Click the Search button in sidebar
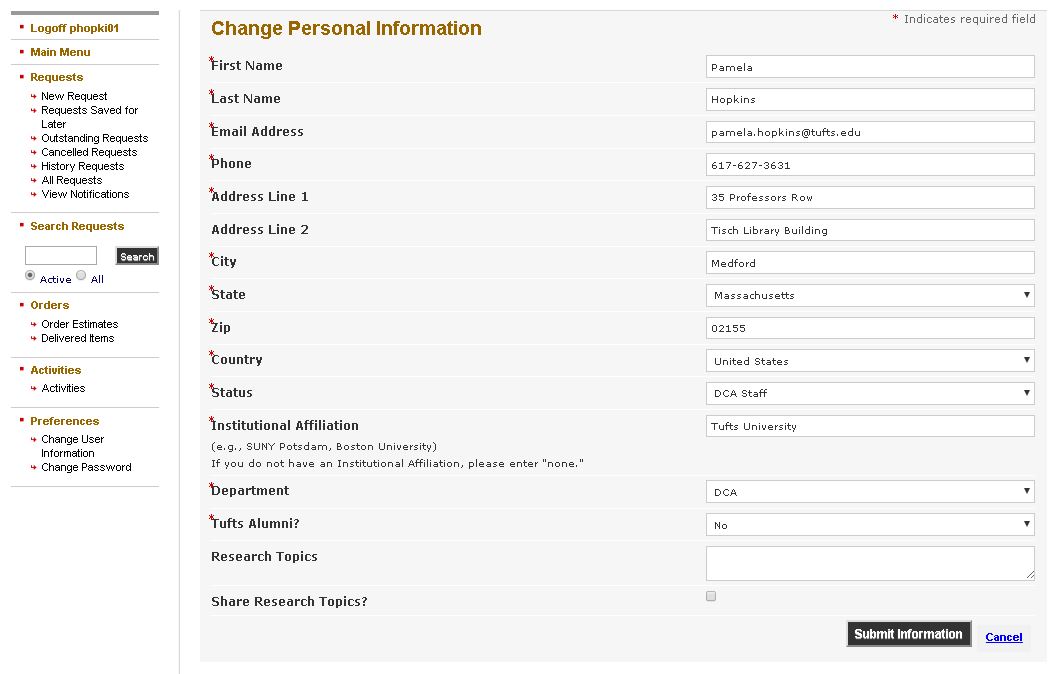The height and width of the screenshot is (674, 1062). click(137, 256)
